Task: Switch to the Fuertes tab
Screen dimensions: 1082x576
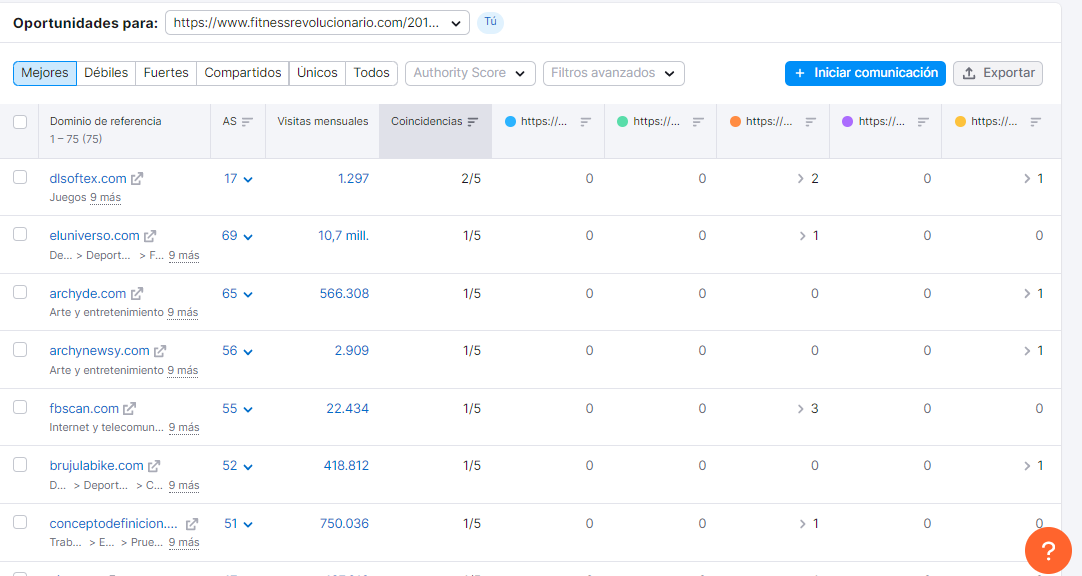Action: point(166,73)
